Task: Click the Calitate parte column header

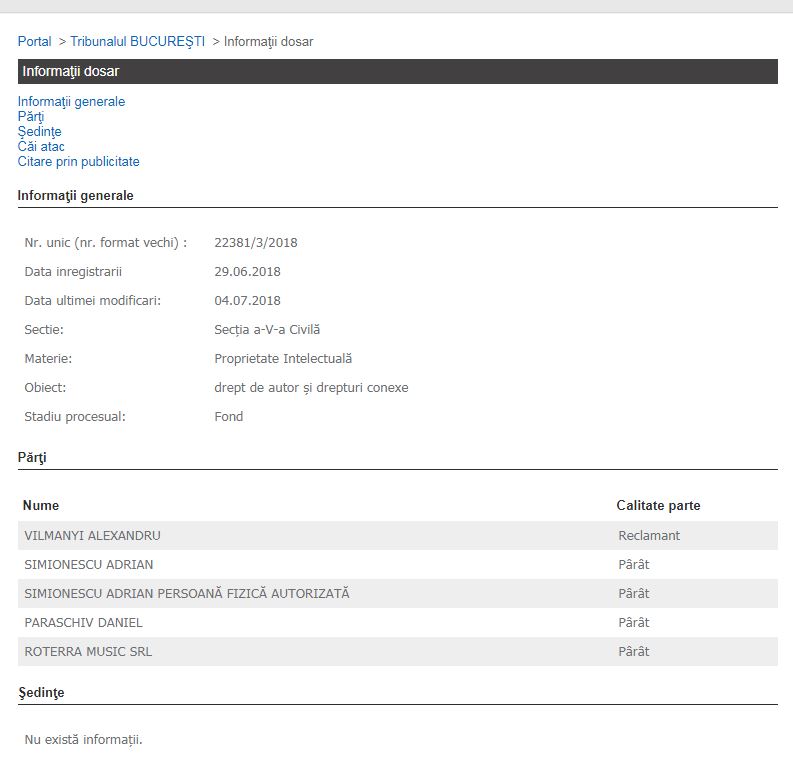Action: tap(658, 505)
